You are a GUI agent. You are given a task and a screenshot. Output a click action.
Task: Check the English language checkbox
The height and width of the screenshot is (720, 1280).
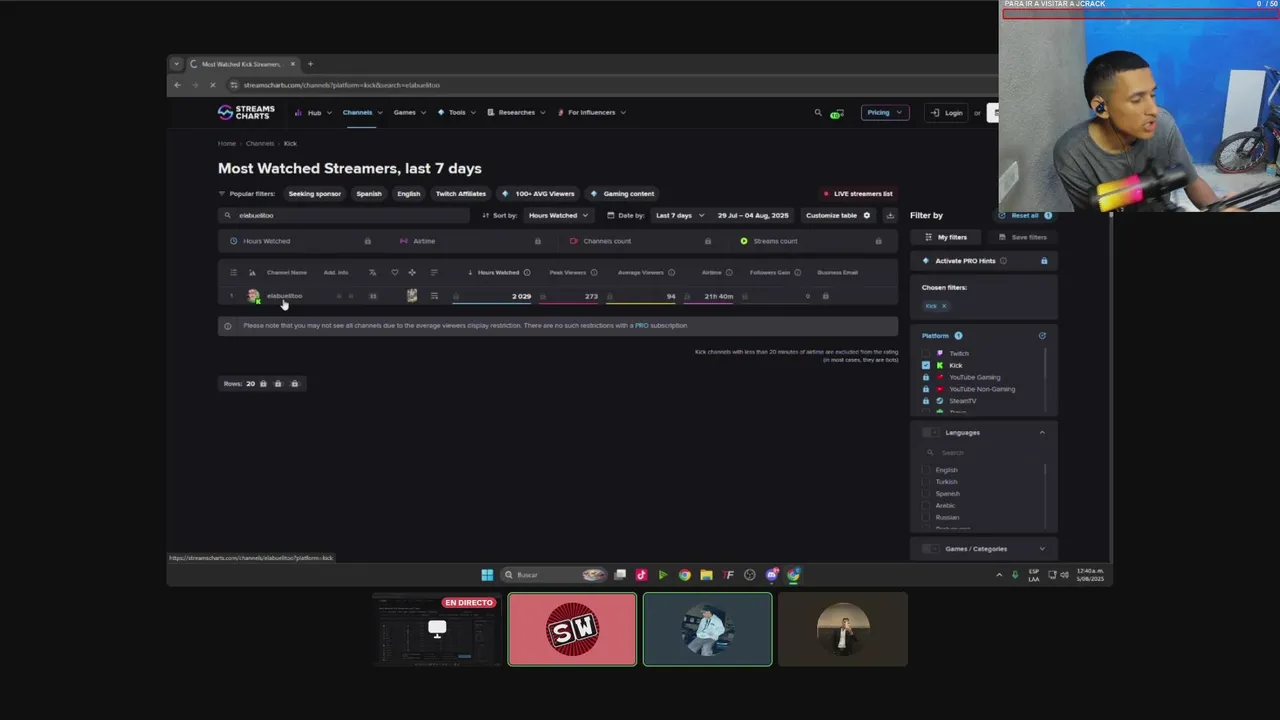coord(926,470)
